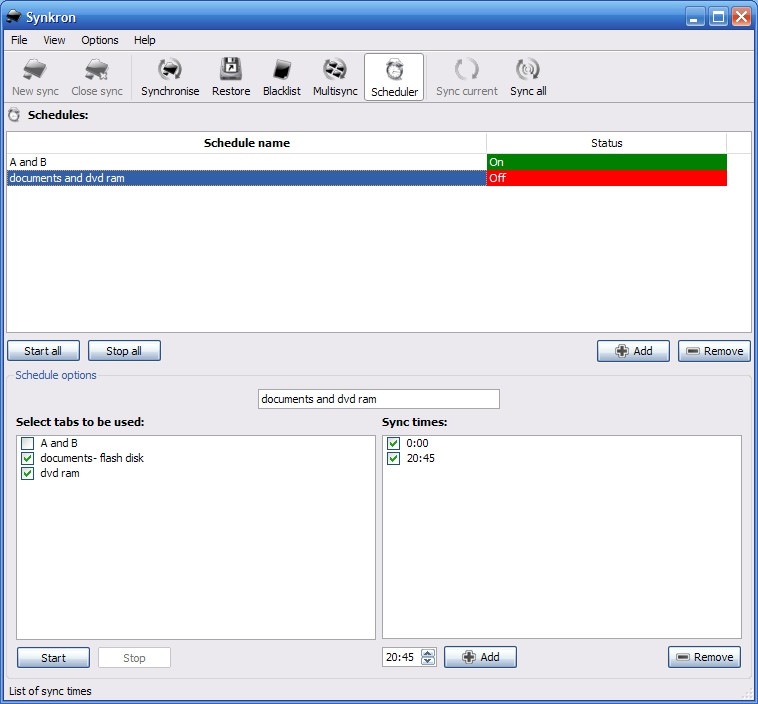
Task: Toggle the A and B tab checkbox
Action: point(28,443)
